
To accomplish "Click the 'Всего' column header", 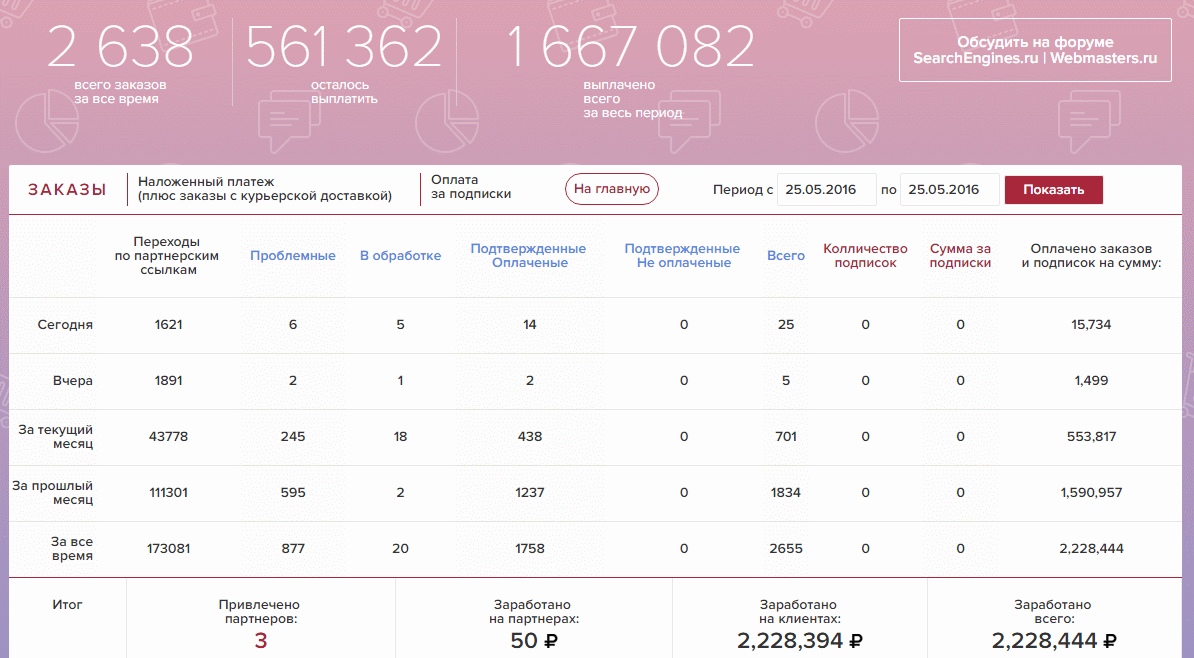I will 786,255.
